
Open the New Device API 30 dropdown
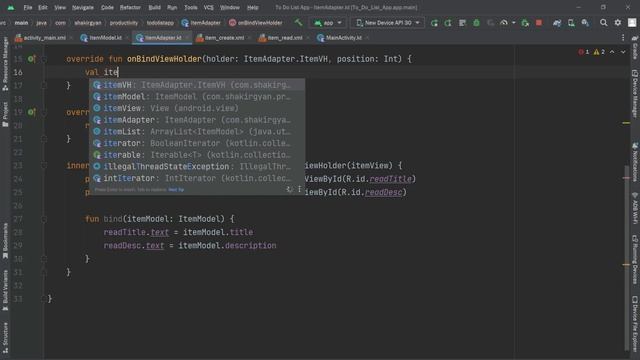click(x=387, y=23)
